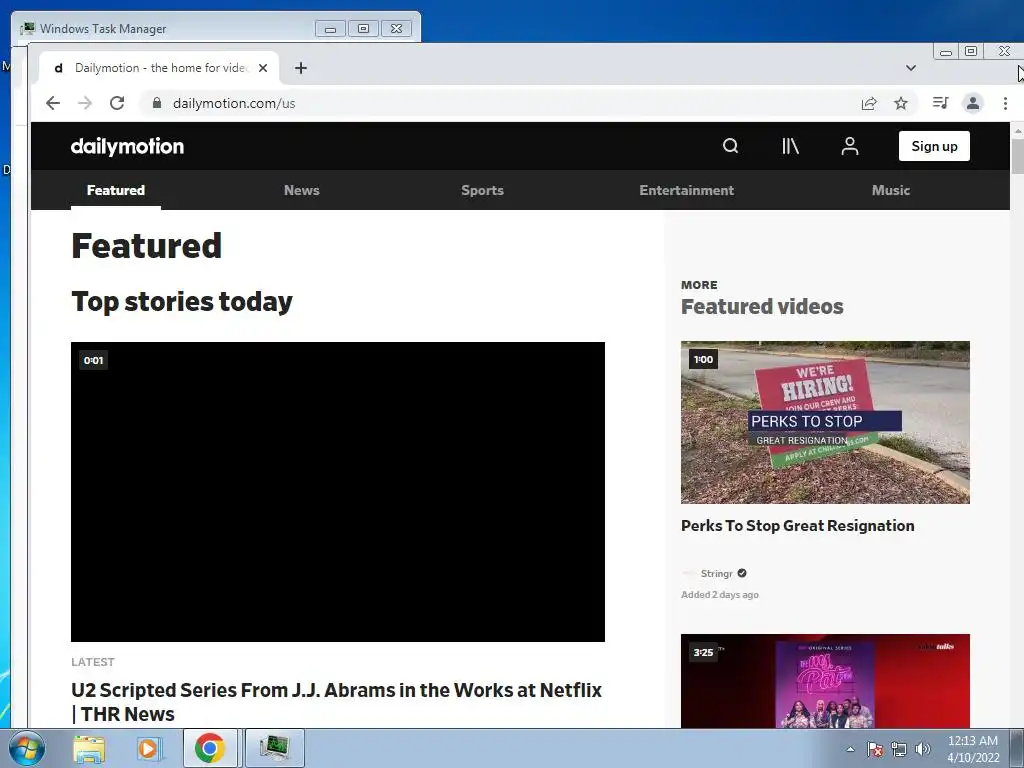
Task: Open the Dailymotion search icon
Action: point(730,146)
